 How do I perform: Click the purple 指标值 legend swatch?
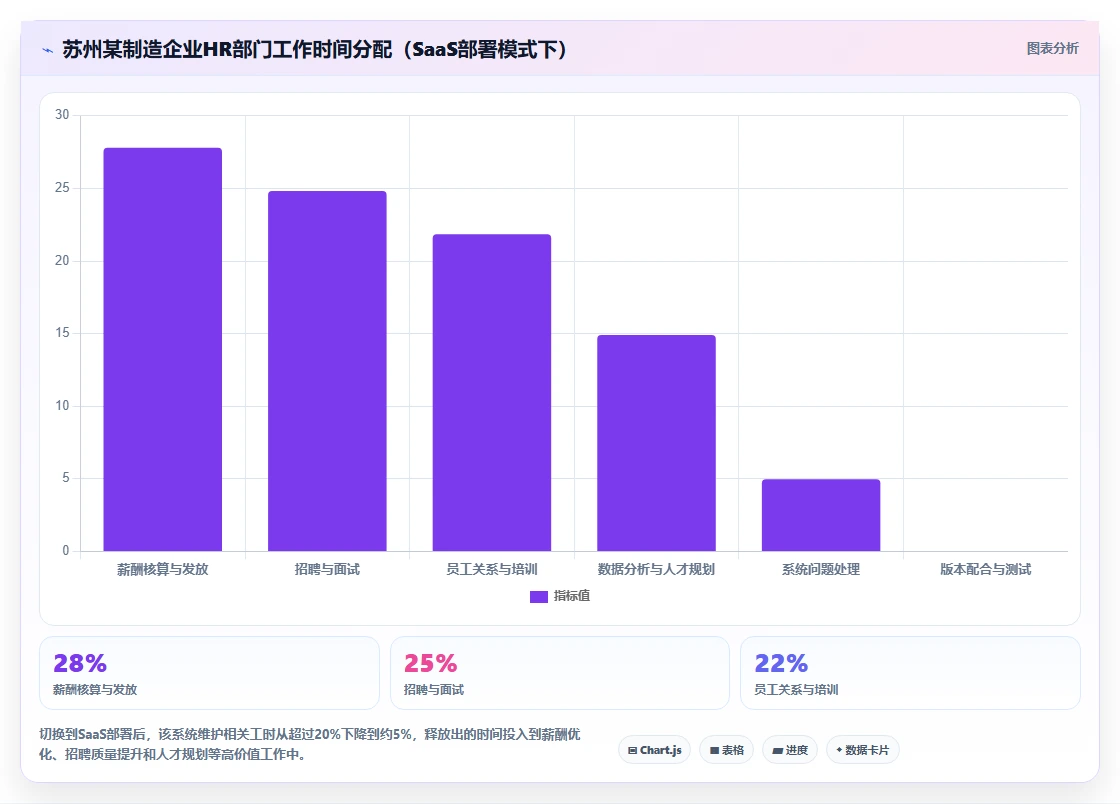click(539, 597)
